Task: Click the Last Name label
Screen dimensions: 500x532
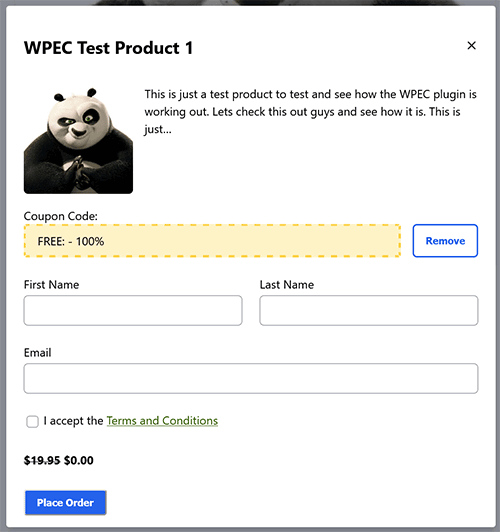Action: [287, 285]
